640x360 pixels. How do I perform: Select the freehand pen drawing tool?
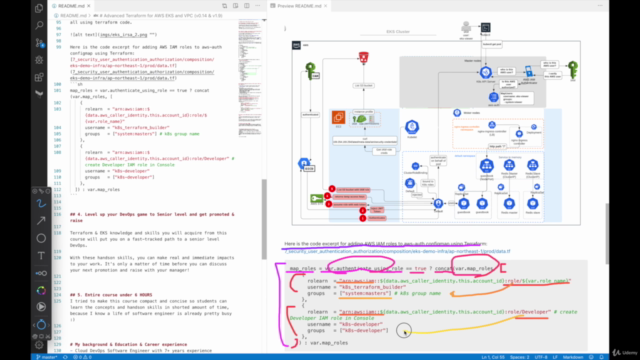point(41,203)
